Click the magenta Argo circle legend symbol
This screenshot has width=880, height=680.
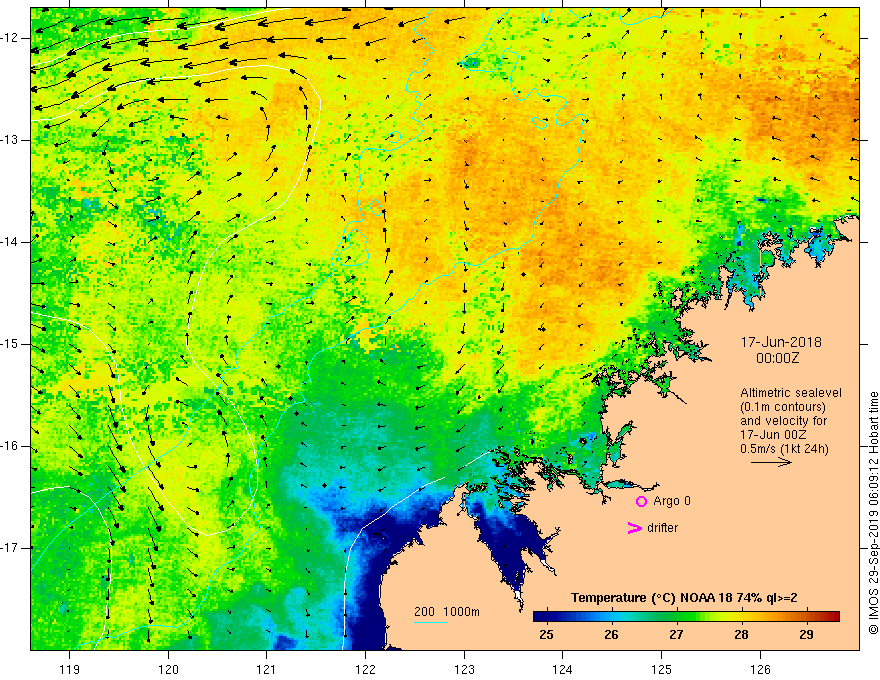tap(641, 501)
